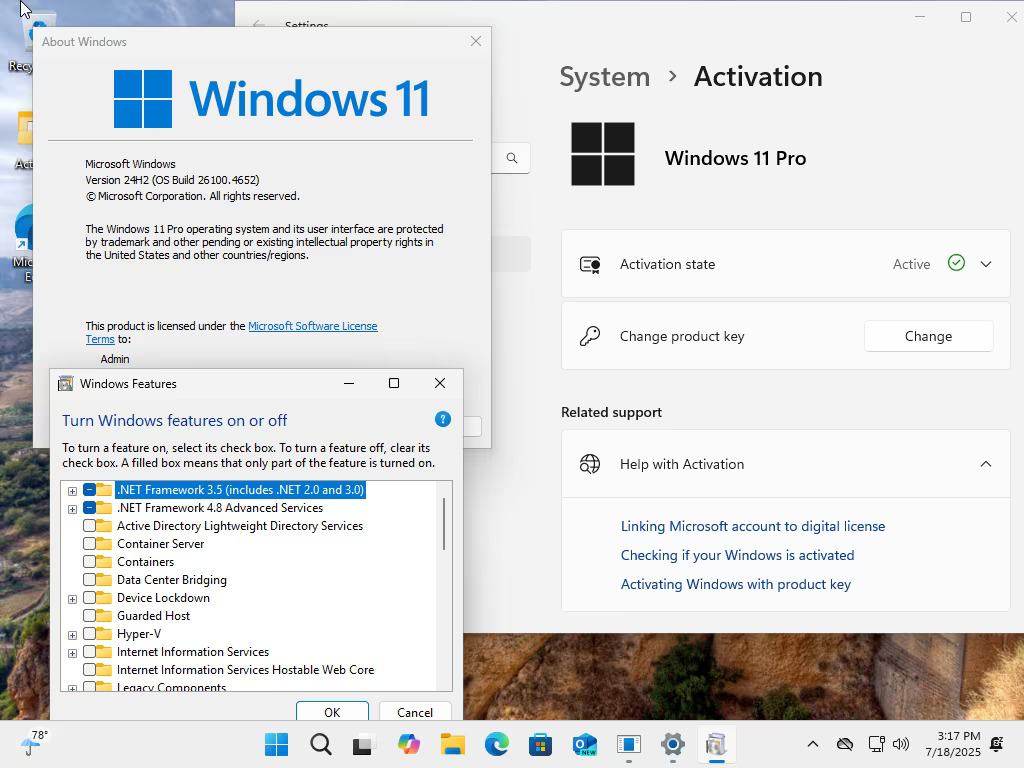1024x768 pixels.
Task: Open Outlook from the taskbar
Action: (584, 744)
